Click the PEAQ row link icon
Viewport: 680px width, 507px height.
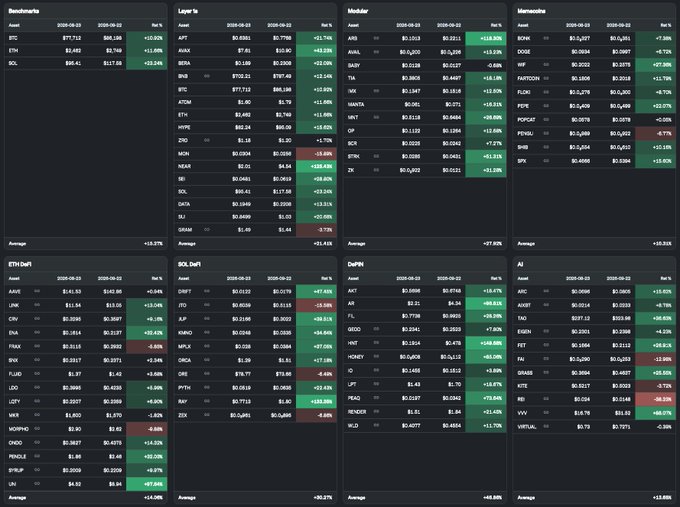click(376, 398)
